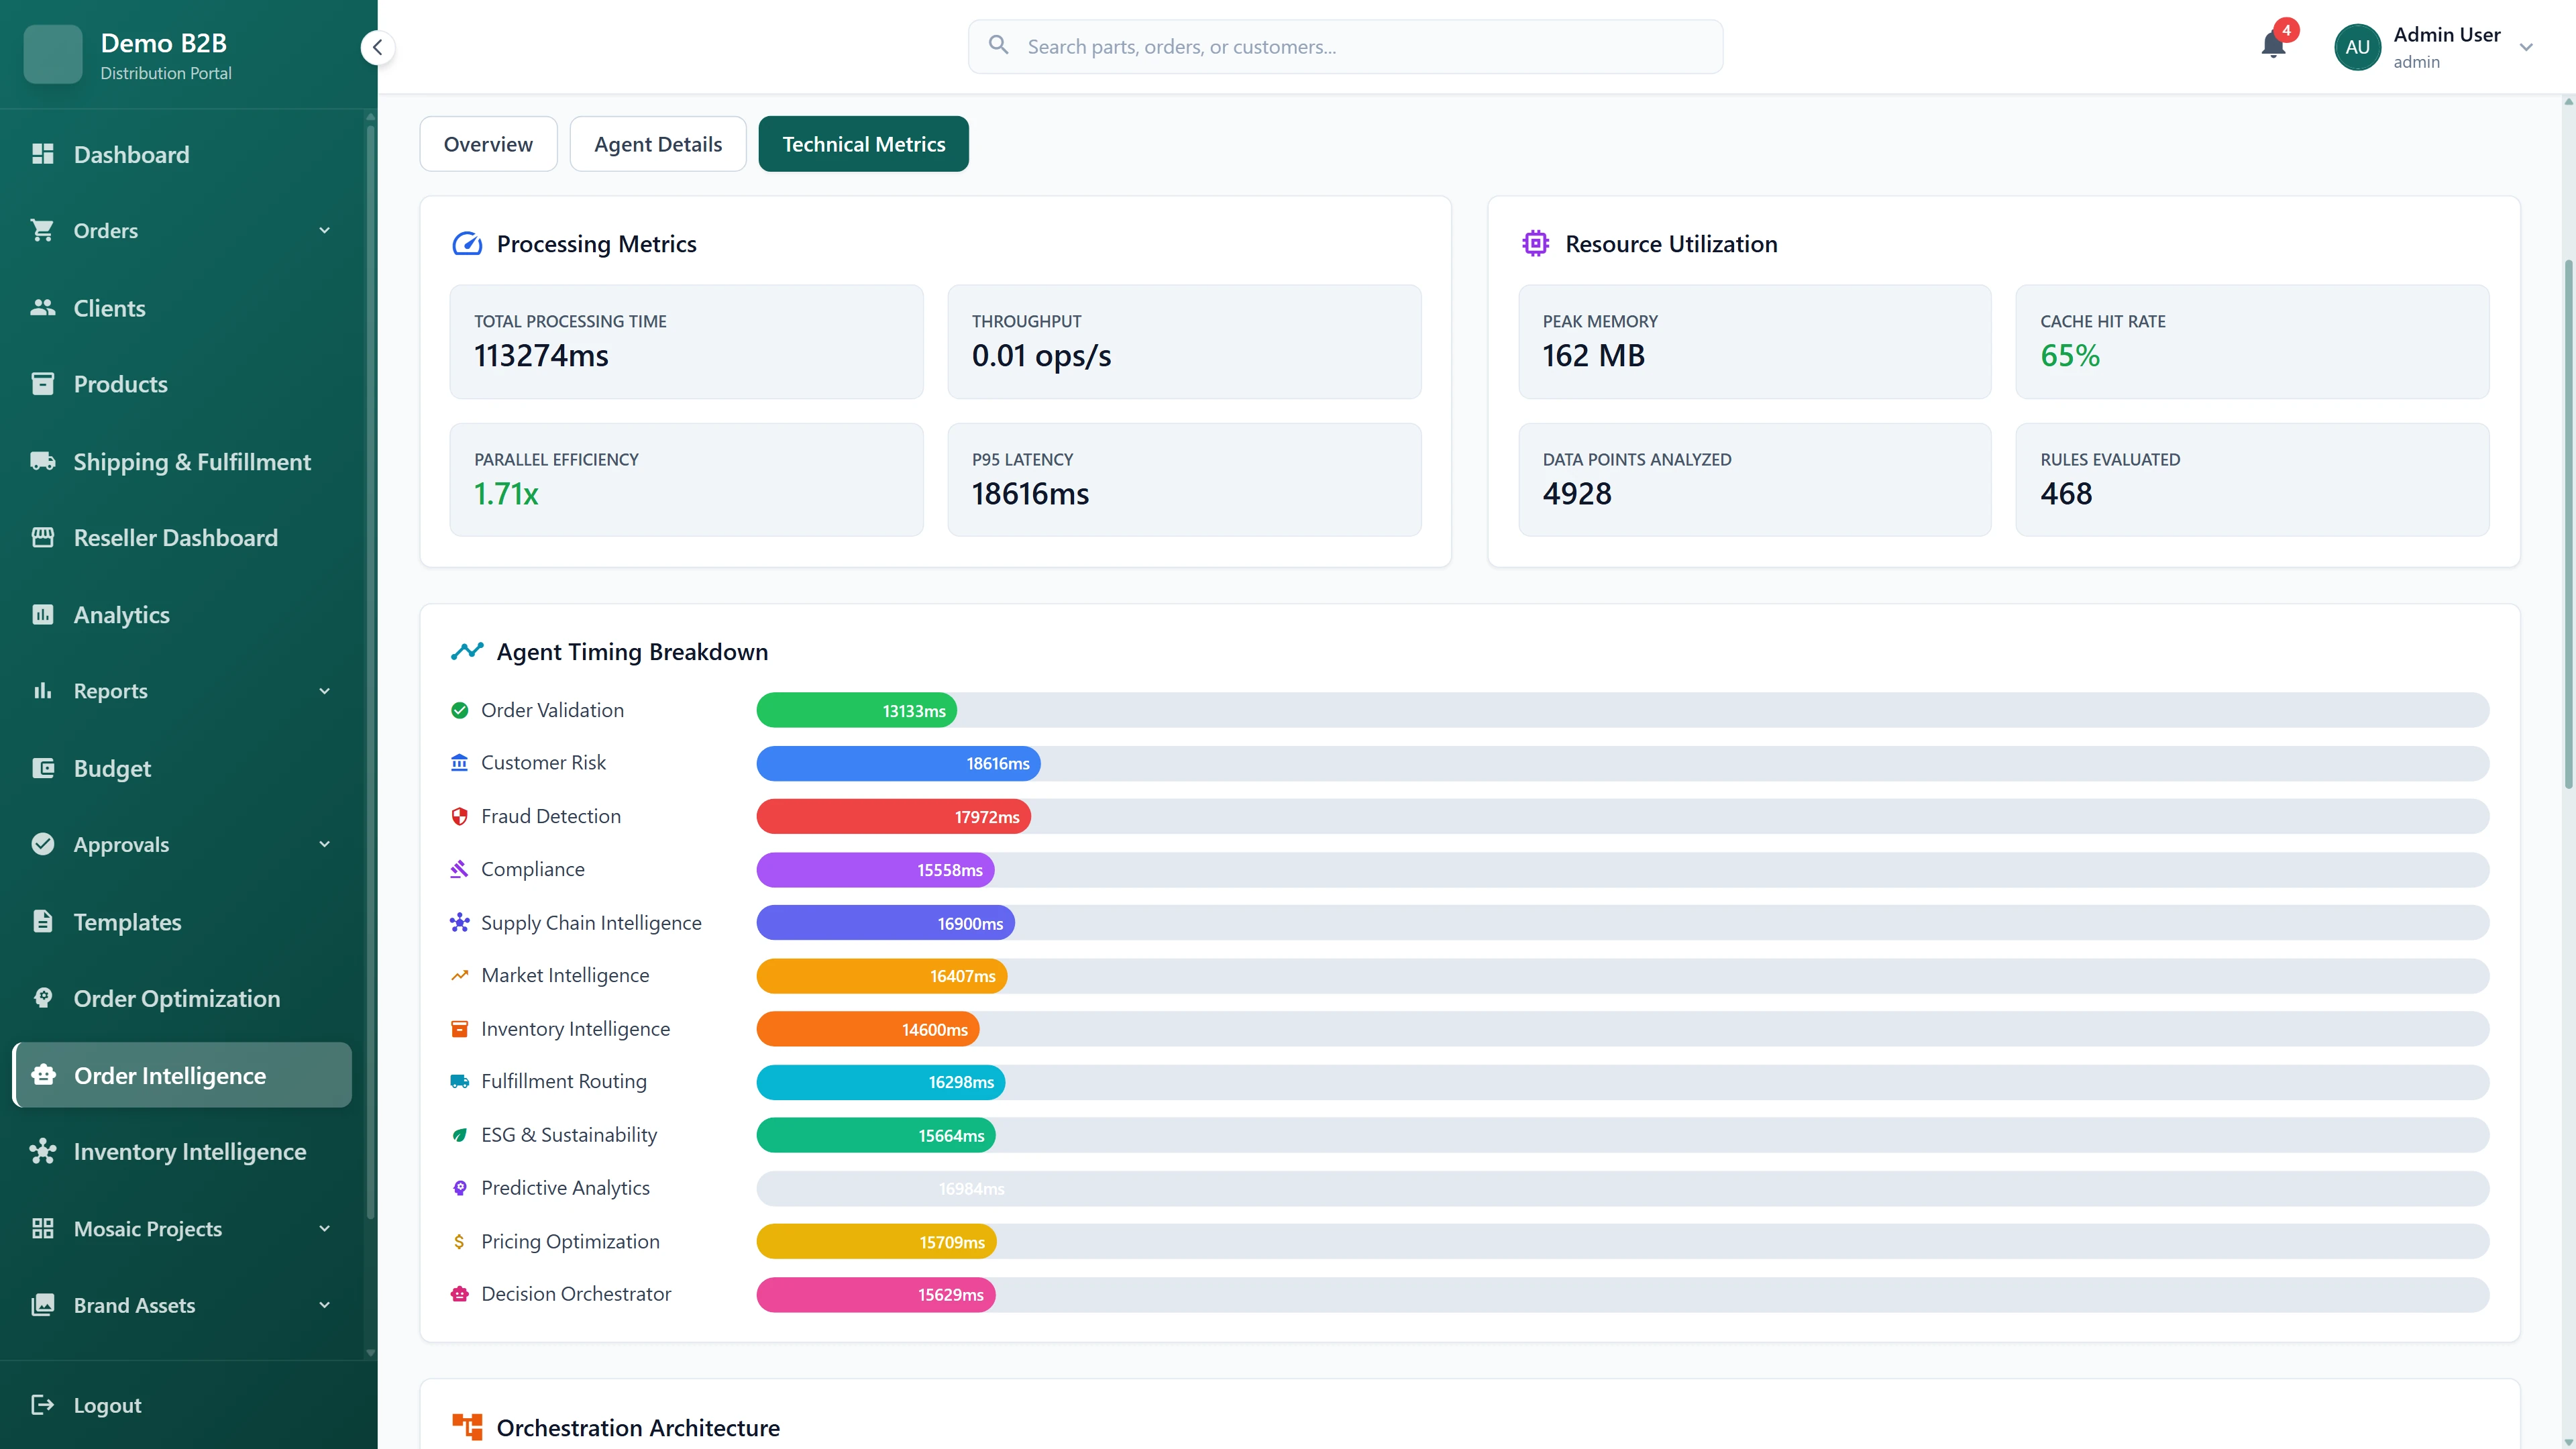Click the Budget icon in sidebar
This screenshot has width=2576, height=1449.
pos(43,768)
